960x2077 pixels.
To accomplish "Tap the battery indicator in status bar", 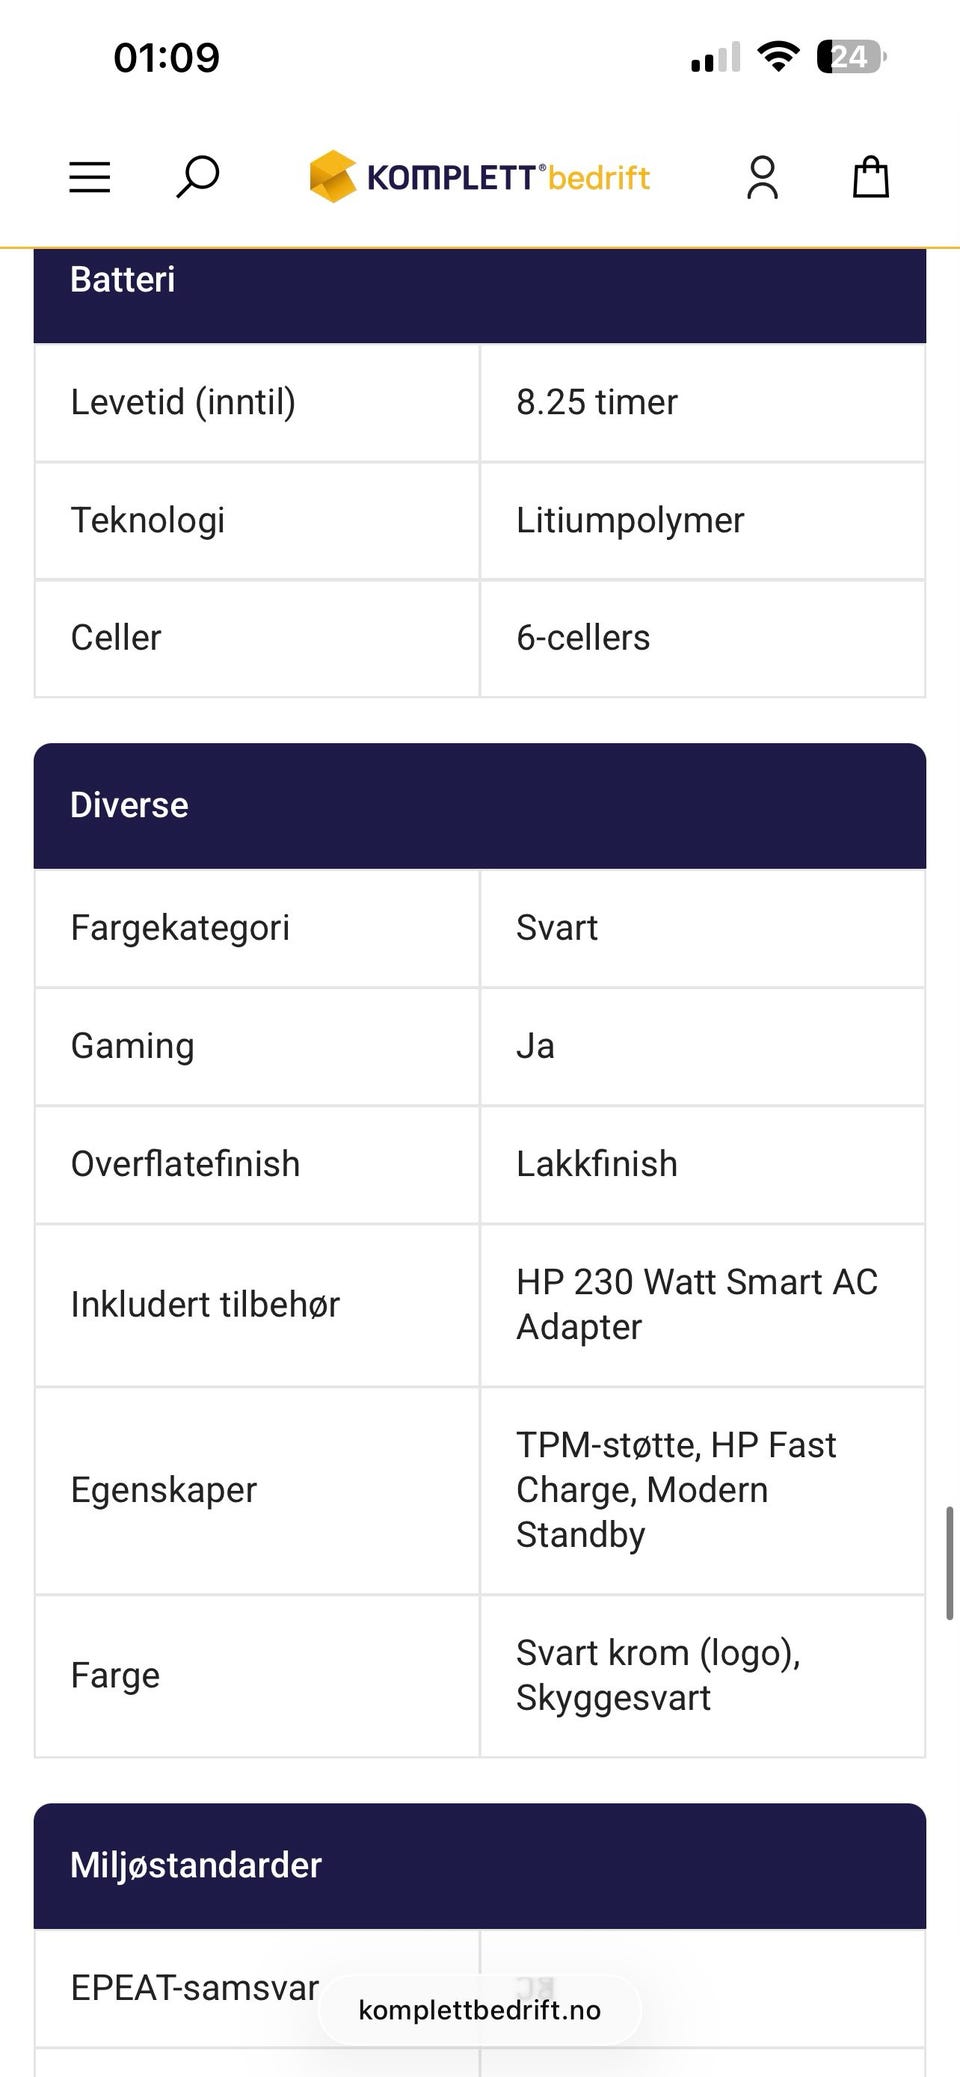I will pyautogui.click(x=851, y=57).
